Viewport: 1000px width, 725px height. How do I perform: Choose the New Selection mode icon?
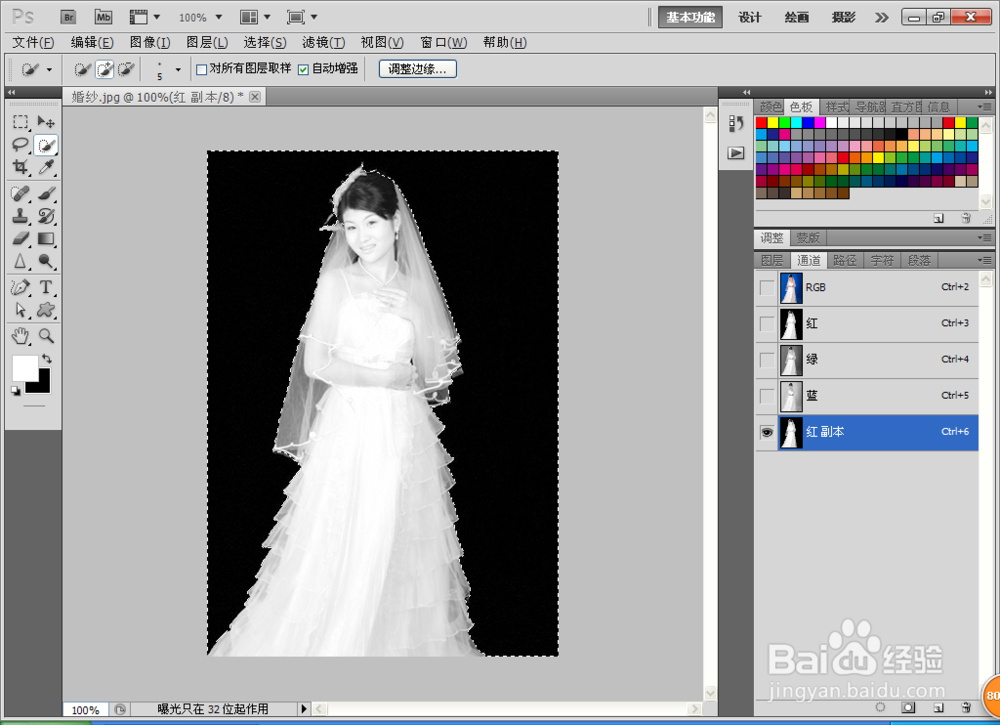coord(82,69)
